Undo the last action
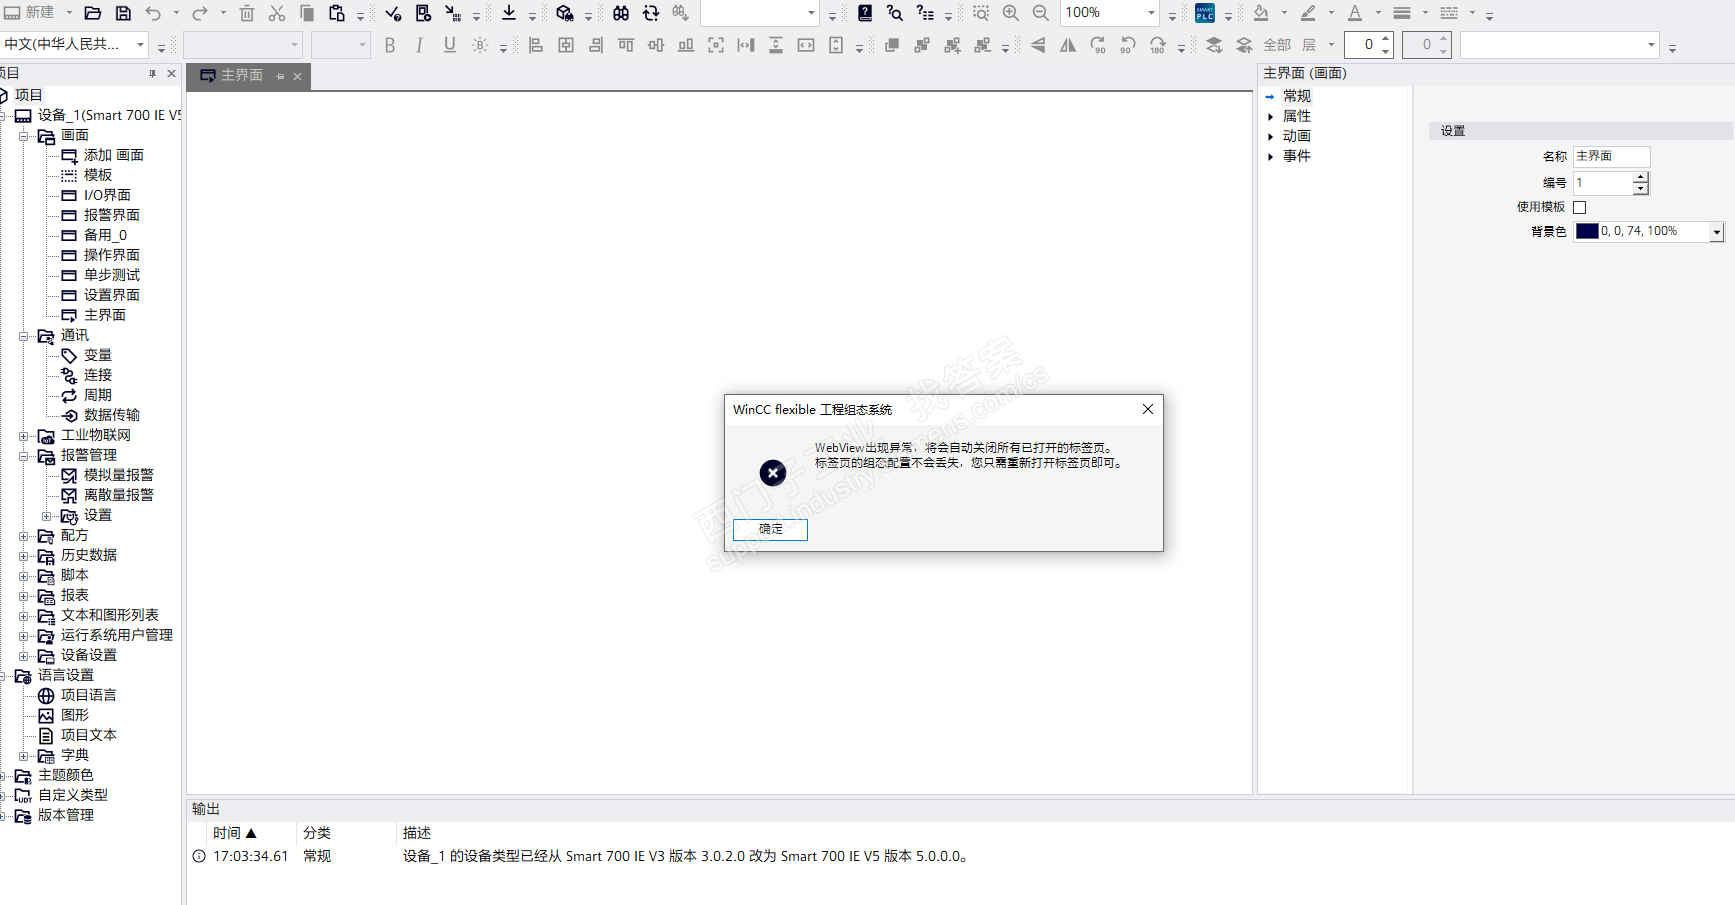 (153, 13)
